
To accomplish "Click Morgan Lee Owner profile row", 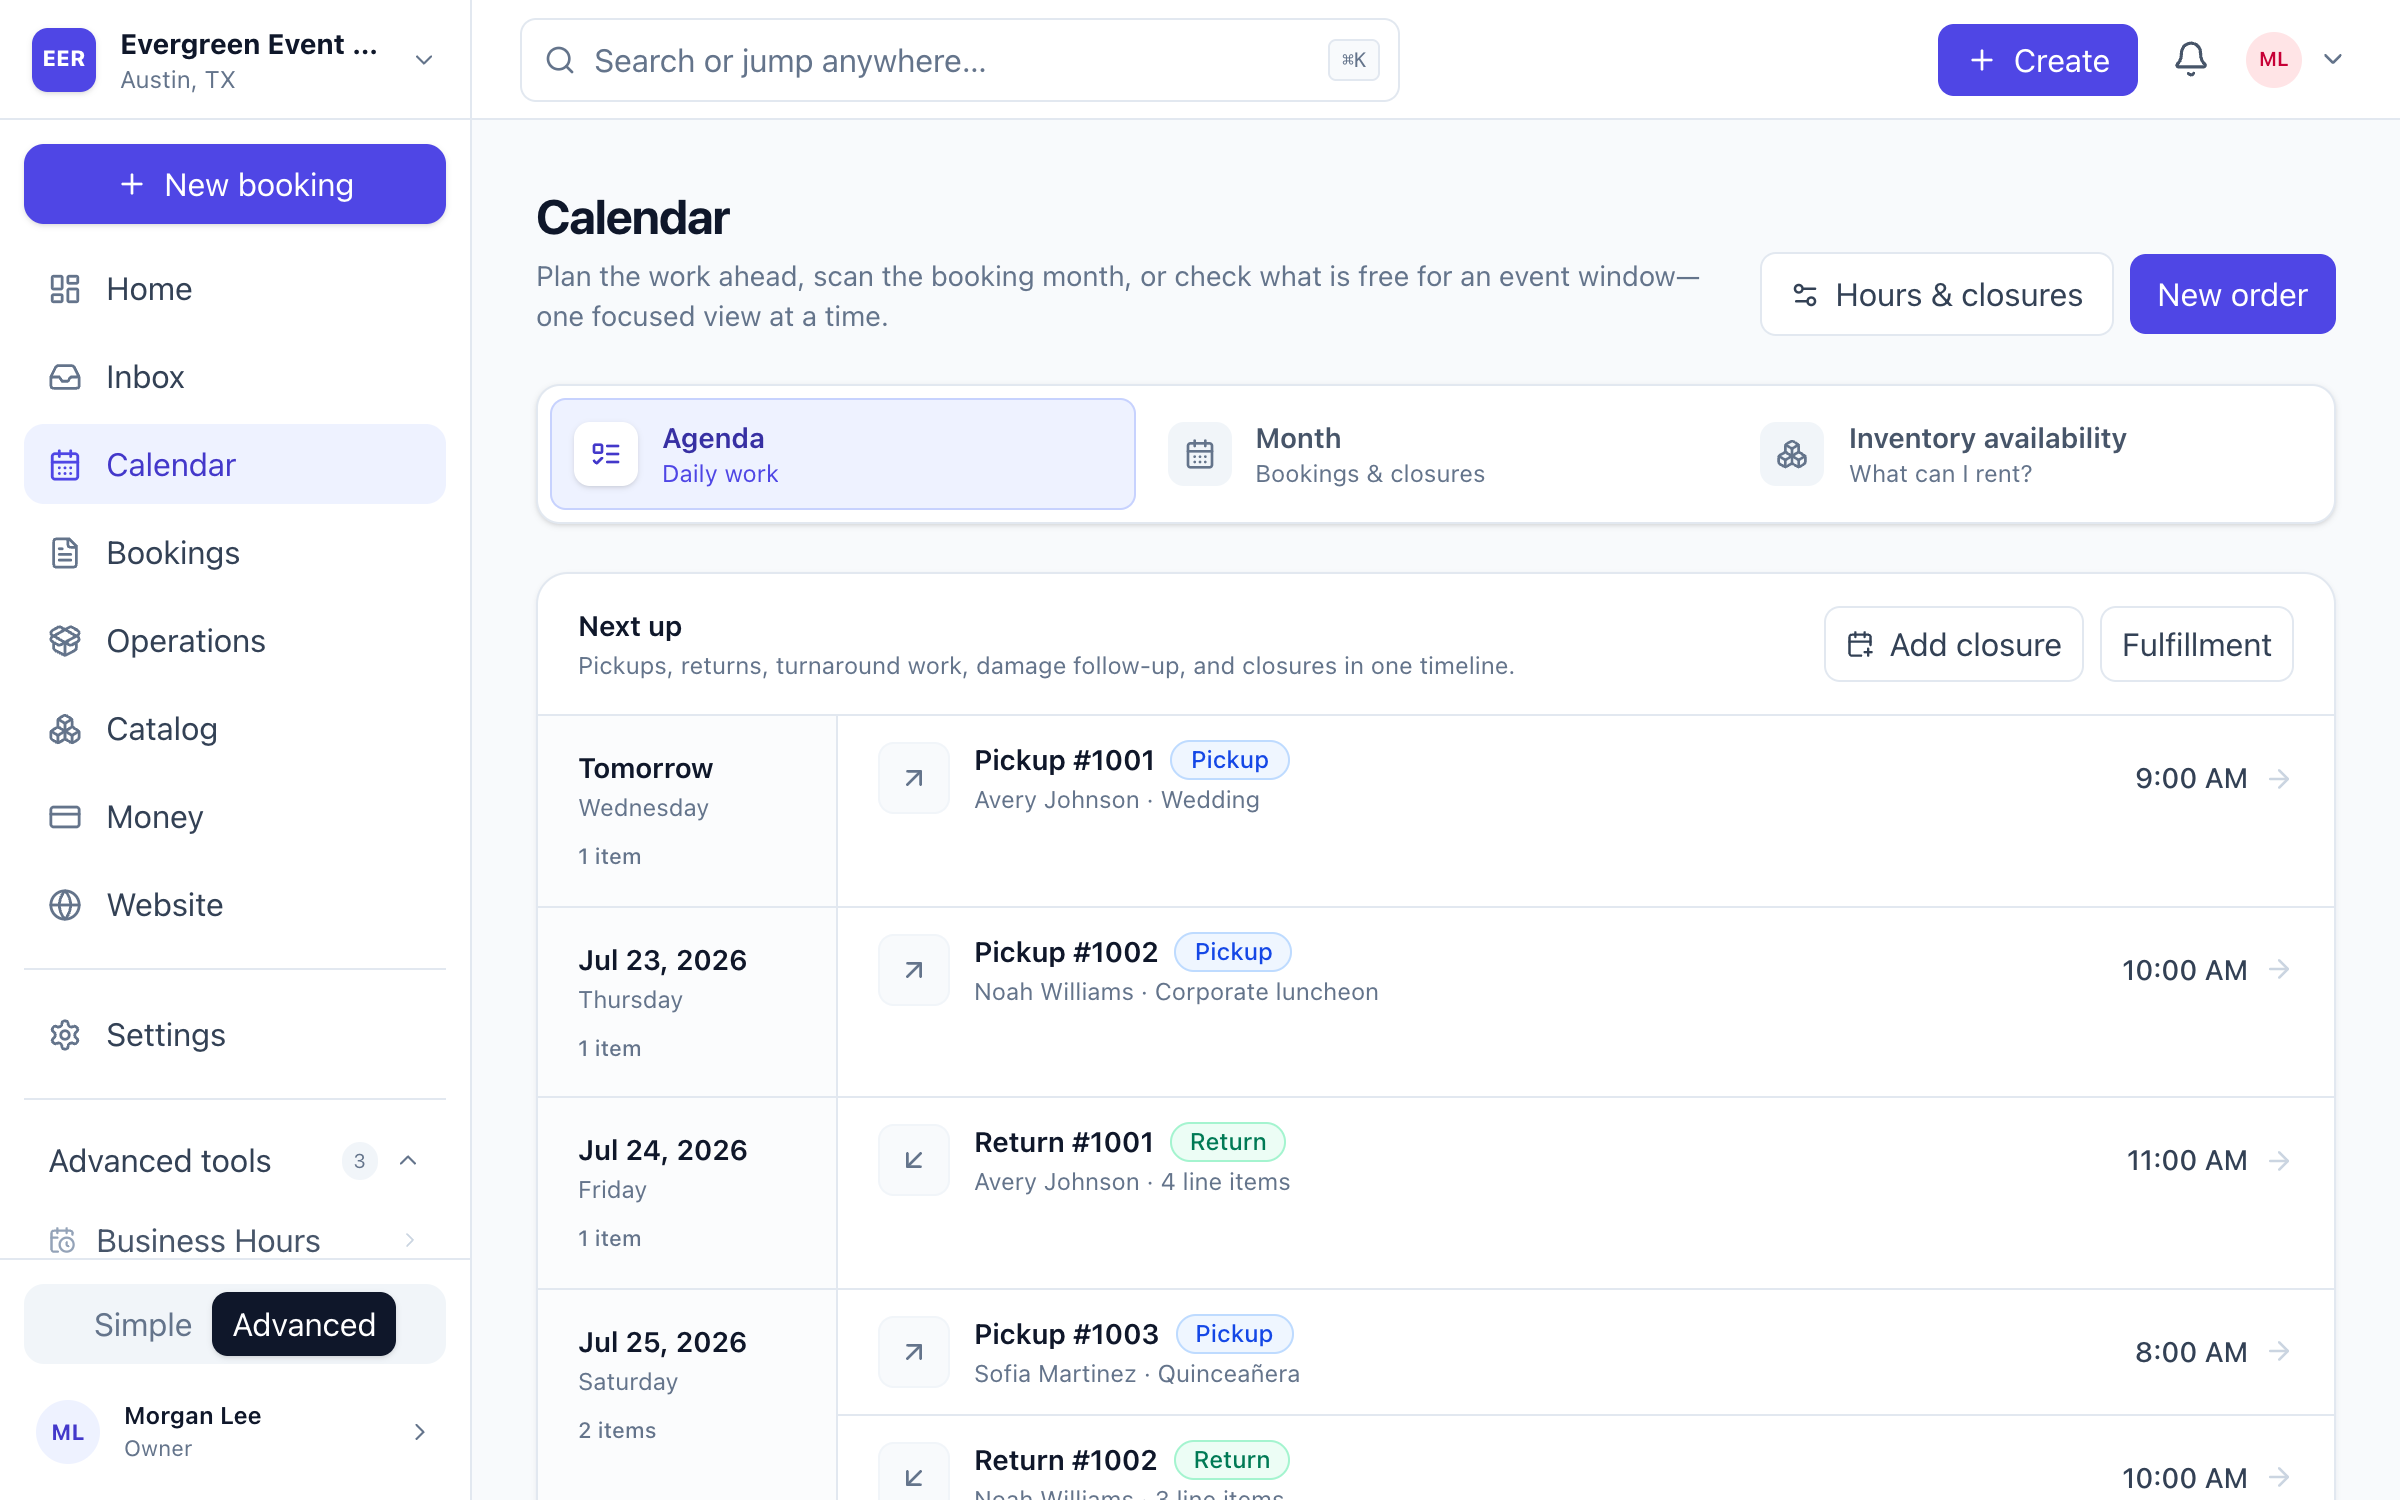I will tap(235, 1432).
